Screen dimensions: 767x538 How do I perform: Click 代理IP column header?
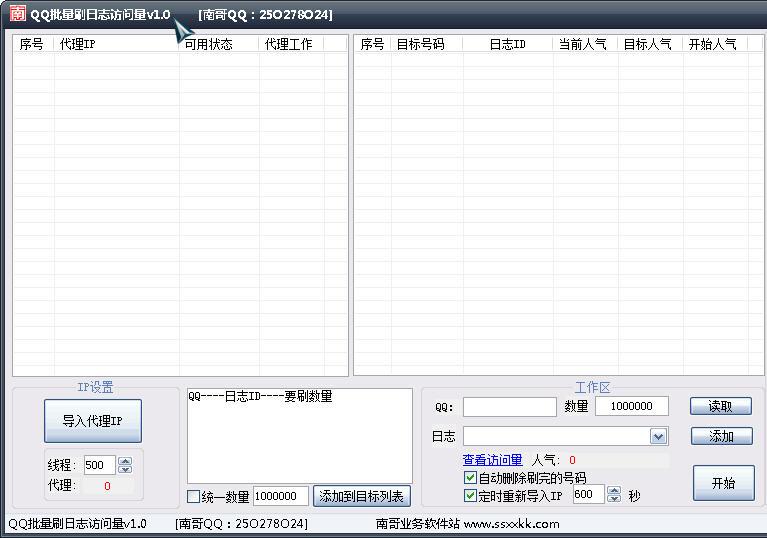point(116,44)
